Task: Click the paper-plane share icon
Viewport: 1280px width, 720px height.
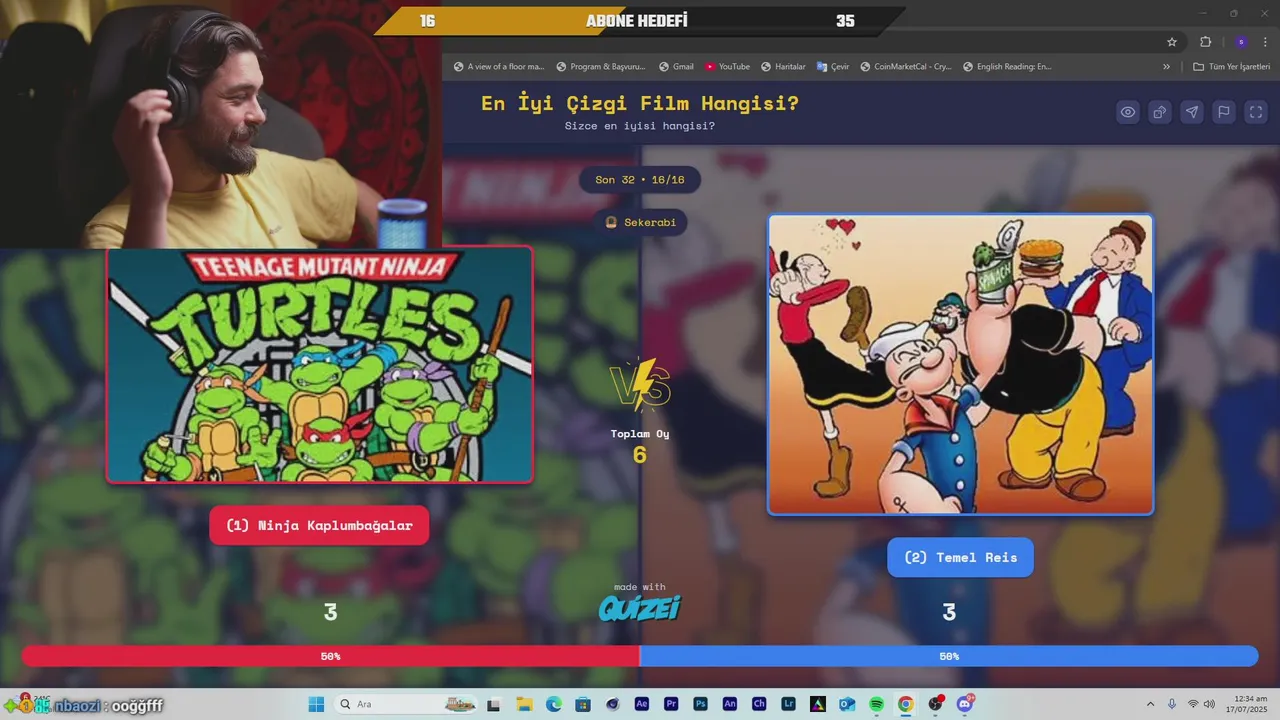Action: click(1192, 112)
